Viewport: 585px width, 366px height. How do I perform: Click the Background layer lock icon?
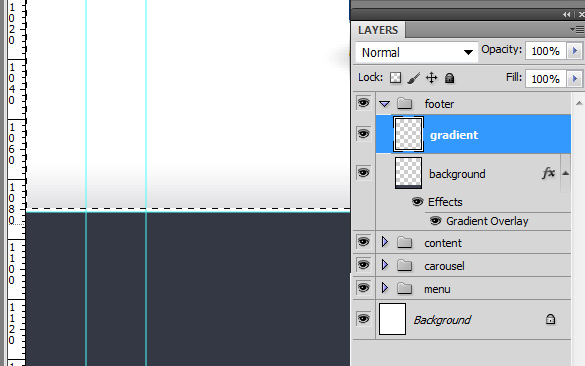tap(550, 319)
